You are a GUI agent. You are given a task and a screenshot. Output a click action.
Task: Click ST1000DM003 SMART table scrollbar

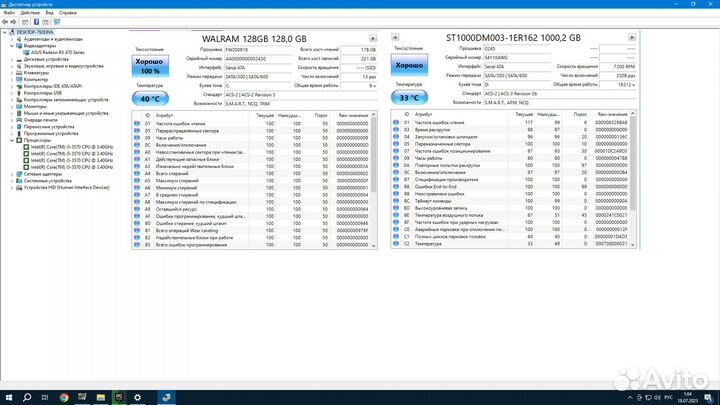tap(633, 178)
